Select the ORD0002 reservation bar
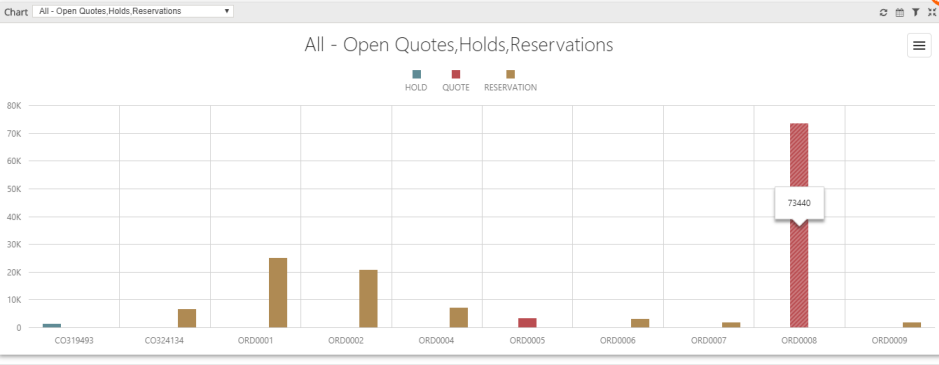939x365 pixels. pos(368,298)
